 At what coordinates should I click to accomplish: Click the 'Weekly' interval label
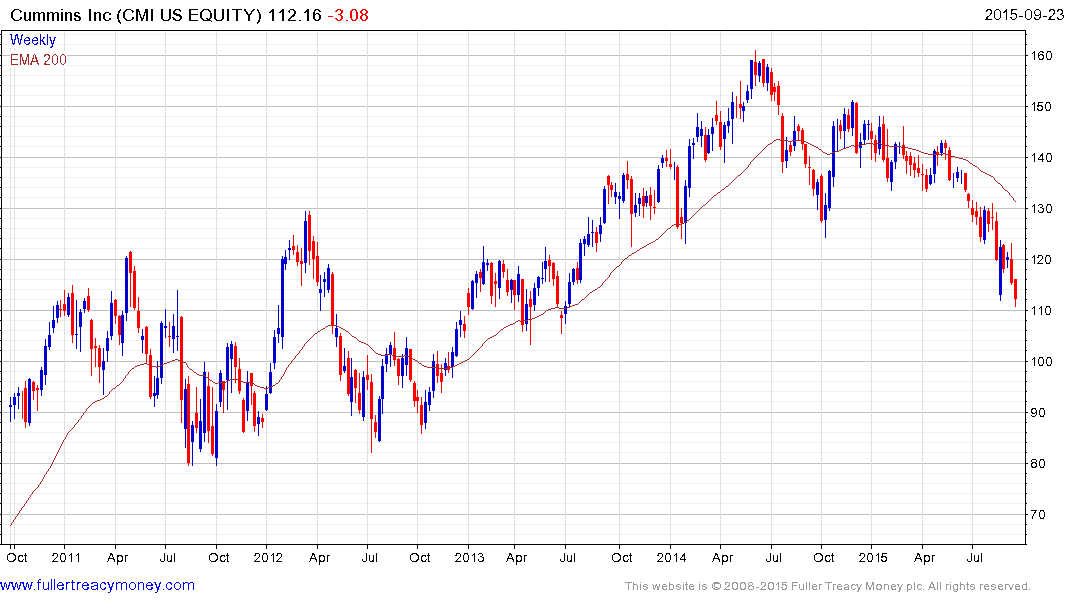point(33,40)
